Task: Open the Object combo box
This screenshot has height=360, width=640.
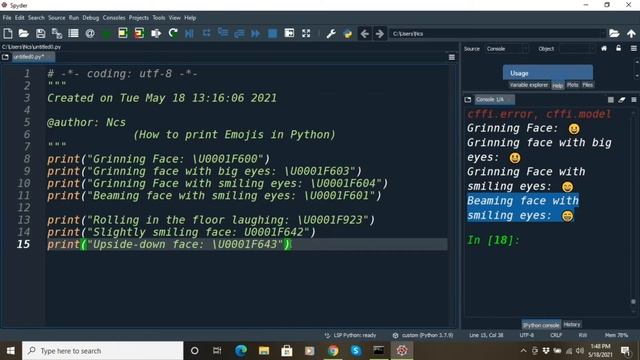Action: [x=577, y=49]
